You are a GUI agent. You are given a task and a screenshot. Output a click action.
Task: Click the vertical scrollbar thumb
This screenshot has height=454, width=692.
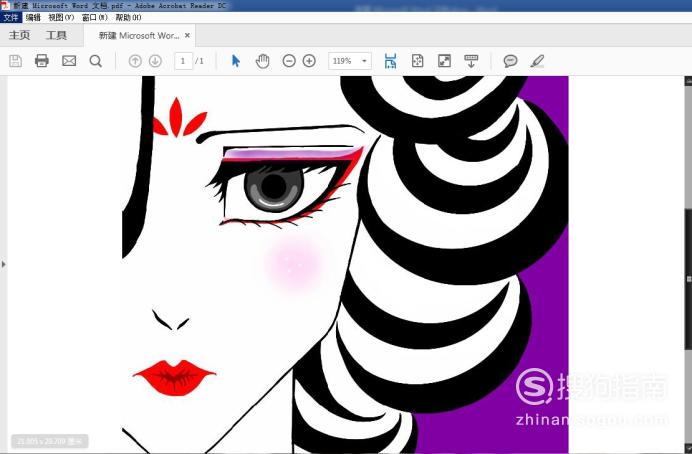[x=688, y=278]
